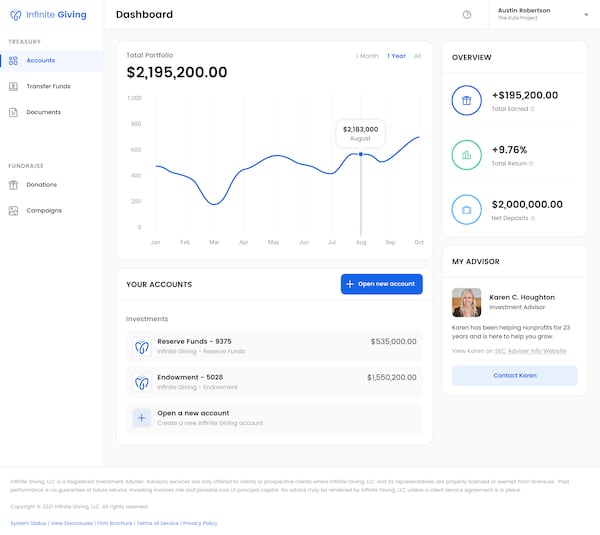
Task: Go to Transfer Funds in sidebar
Action: [x=48, y=86]
